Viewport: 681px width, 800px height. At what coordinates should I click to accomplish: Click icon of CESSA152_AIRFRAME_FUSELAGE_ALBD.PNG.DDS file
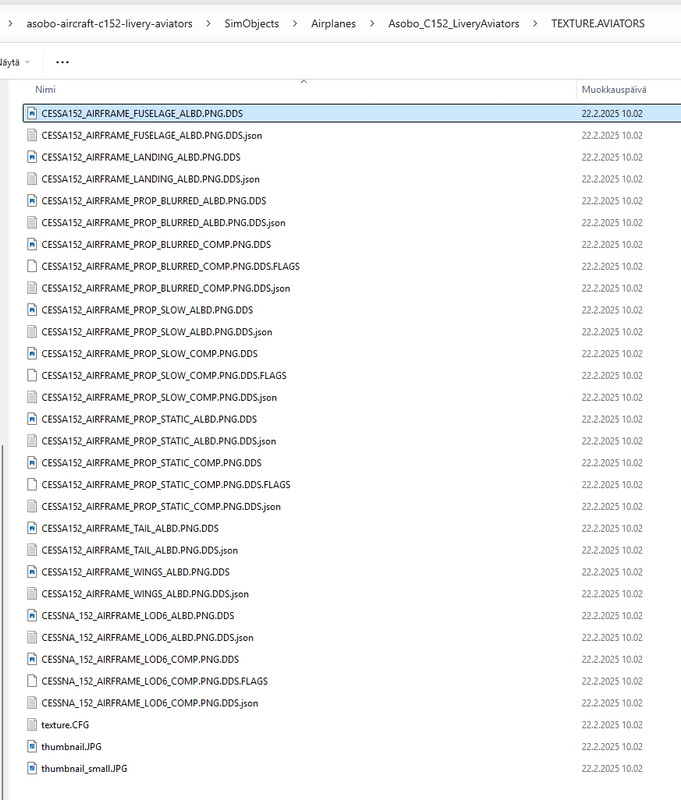point(32,113)
